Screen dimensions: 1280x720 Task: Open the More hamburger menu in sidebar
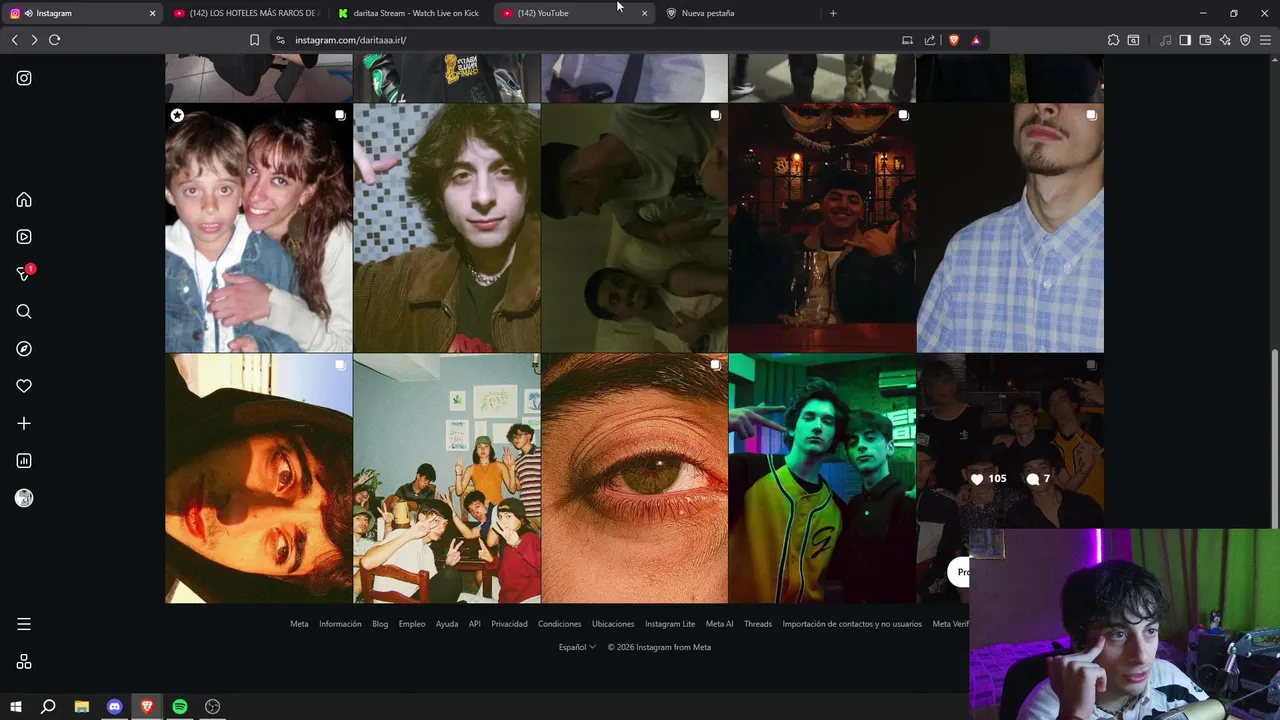[x=24, y=624]
